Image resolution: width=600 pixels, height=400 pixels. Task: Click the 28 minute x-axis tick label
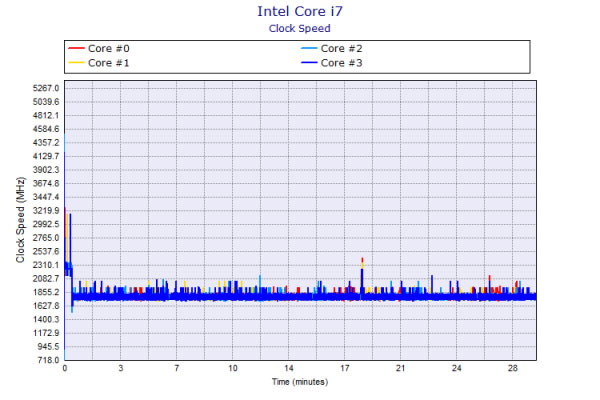click(513, 368)
